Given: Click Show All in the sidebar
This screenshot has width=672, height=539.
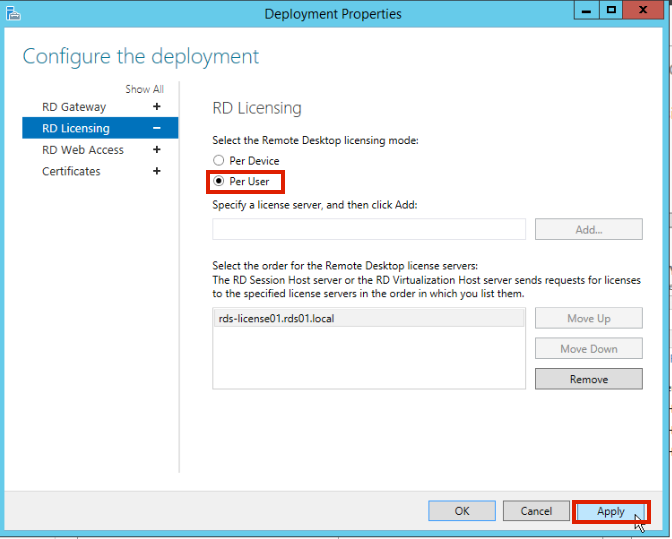Looking at the screenshot, I should (144, 89).
